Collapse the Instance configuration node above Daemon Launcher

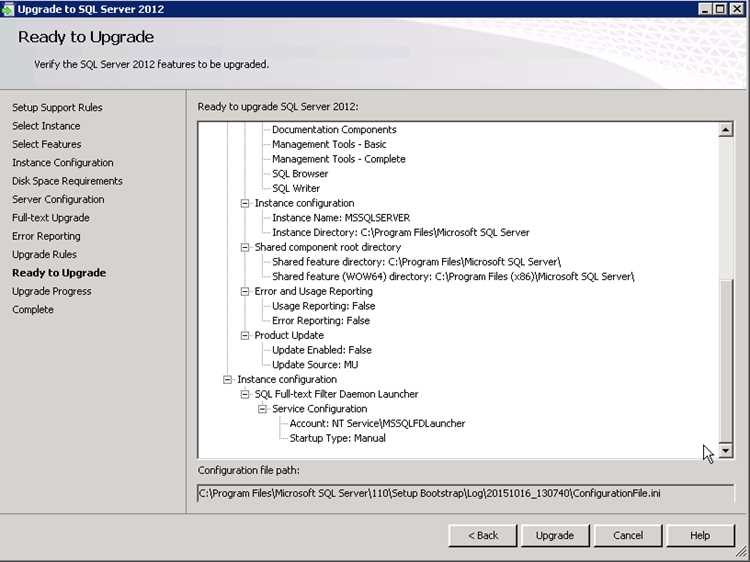tap(228, 380)
